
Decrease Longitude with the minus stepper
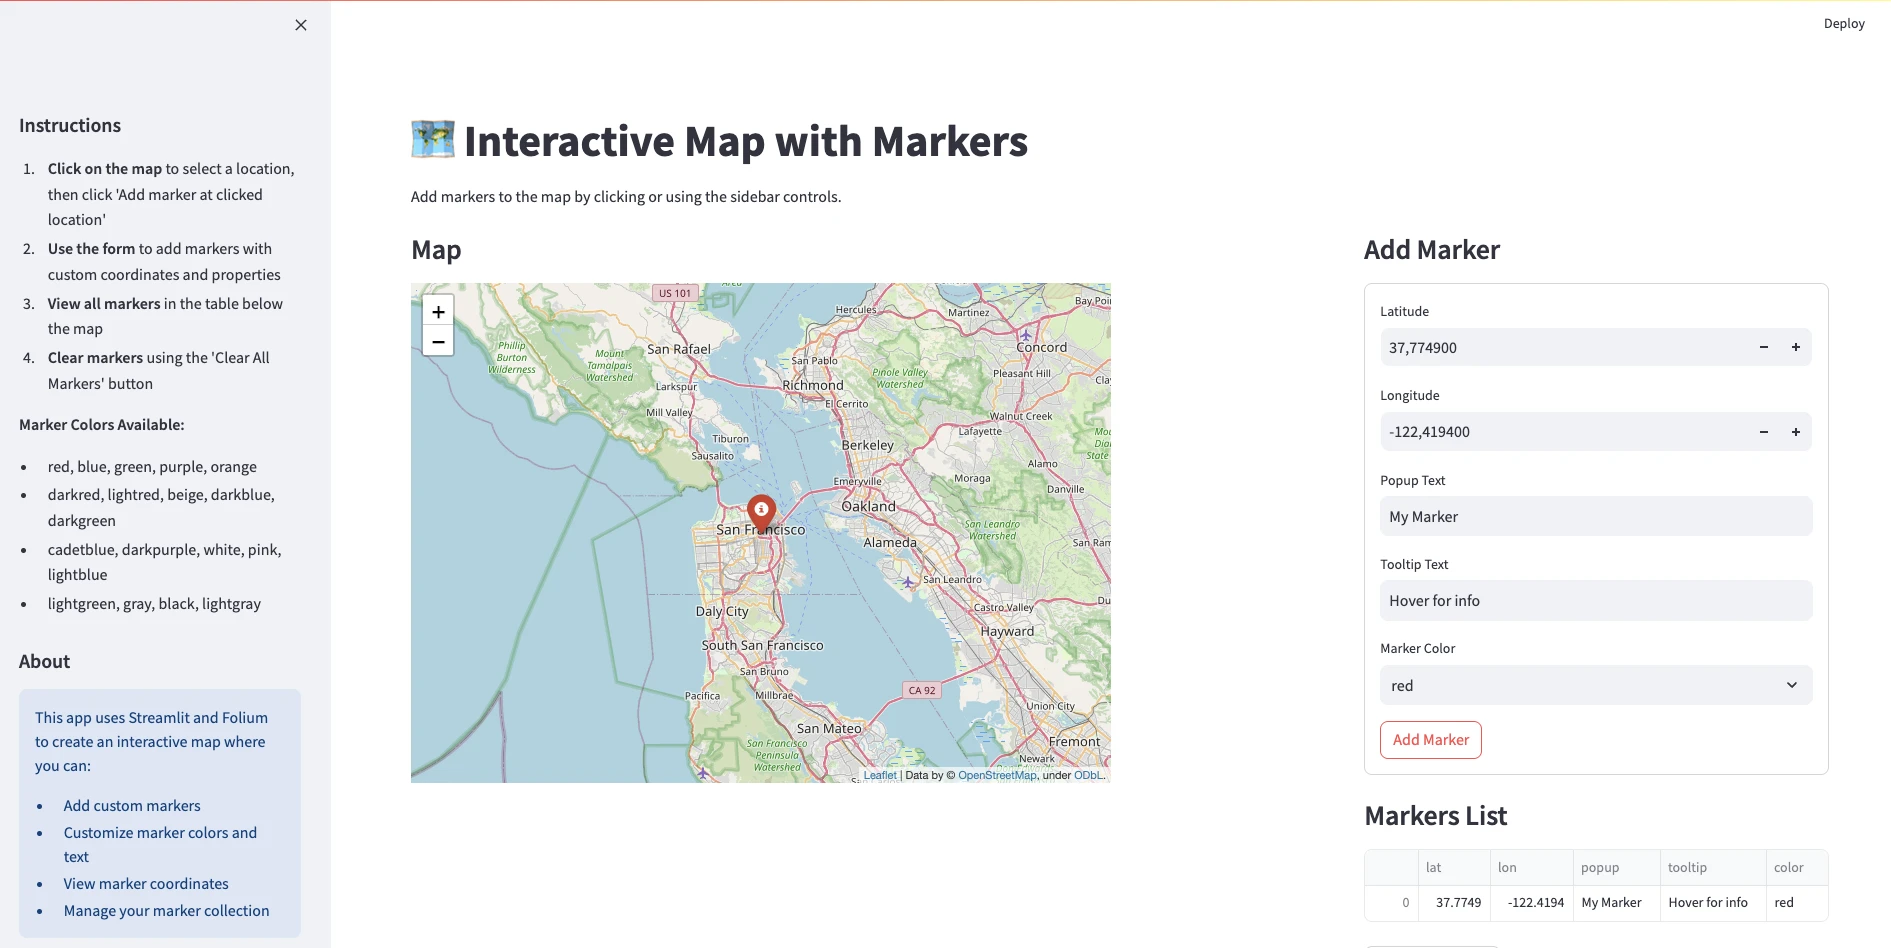pos(1763,432)
